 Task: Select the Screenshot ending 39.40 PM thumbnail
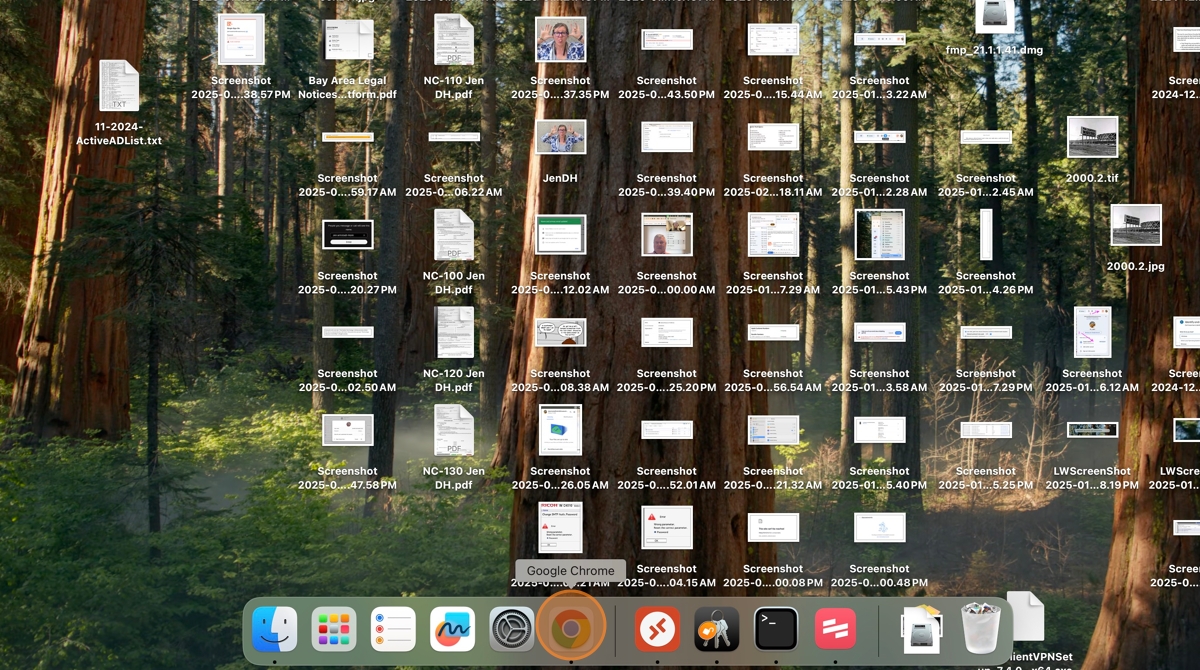[667, 137]
